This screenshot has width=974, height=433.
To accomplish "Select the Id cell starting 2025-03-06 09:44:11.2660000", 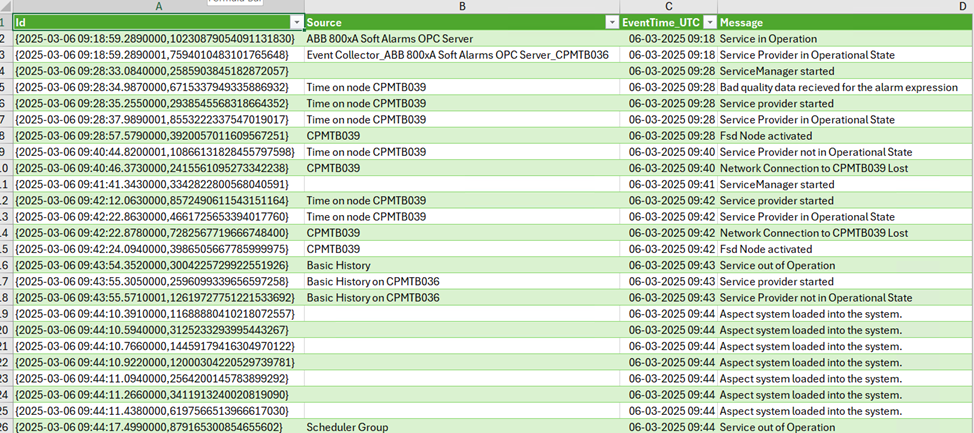I will [x=159, y=394].
